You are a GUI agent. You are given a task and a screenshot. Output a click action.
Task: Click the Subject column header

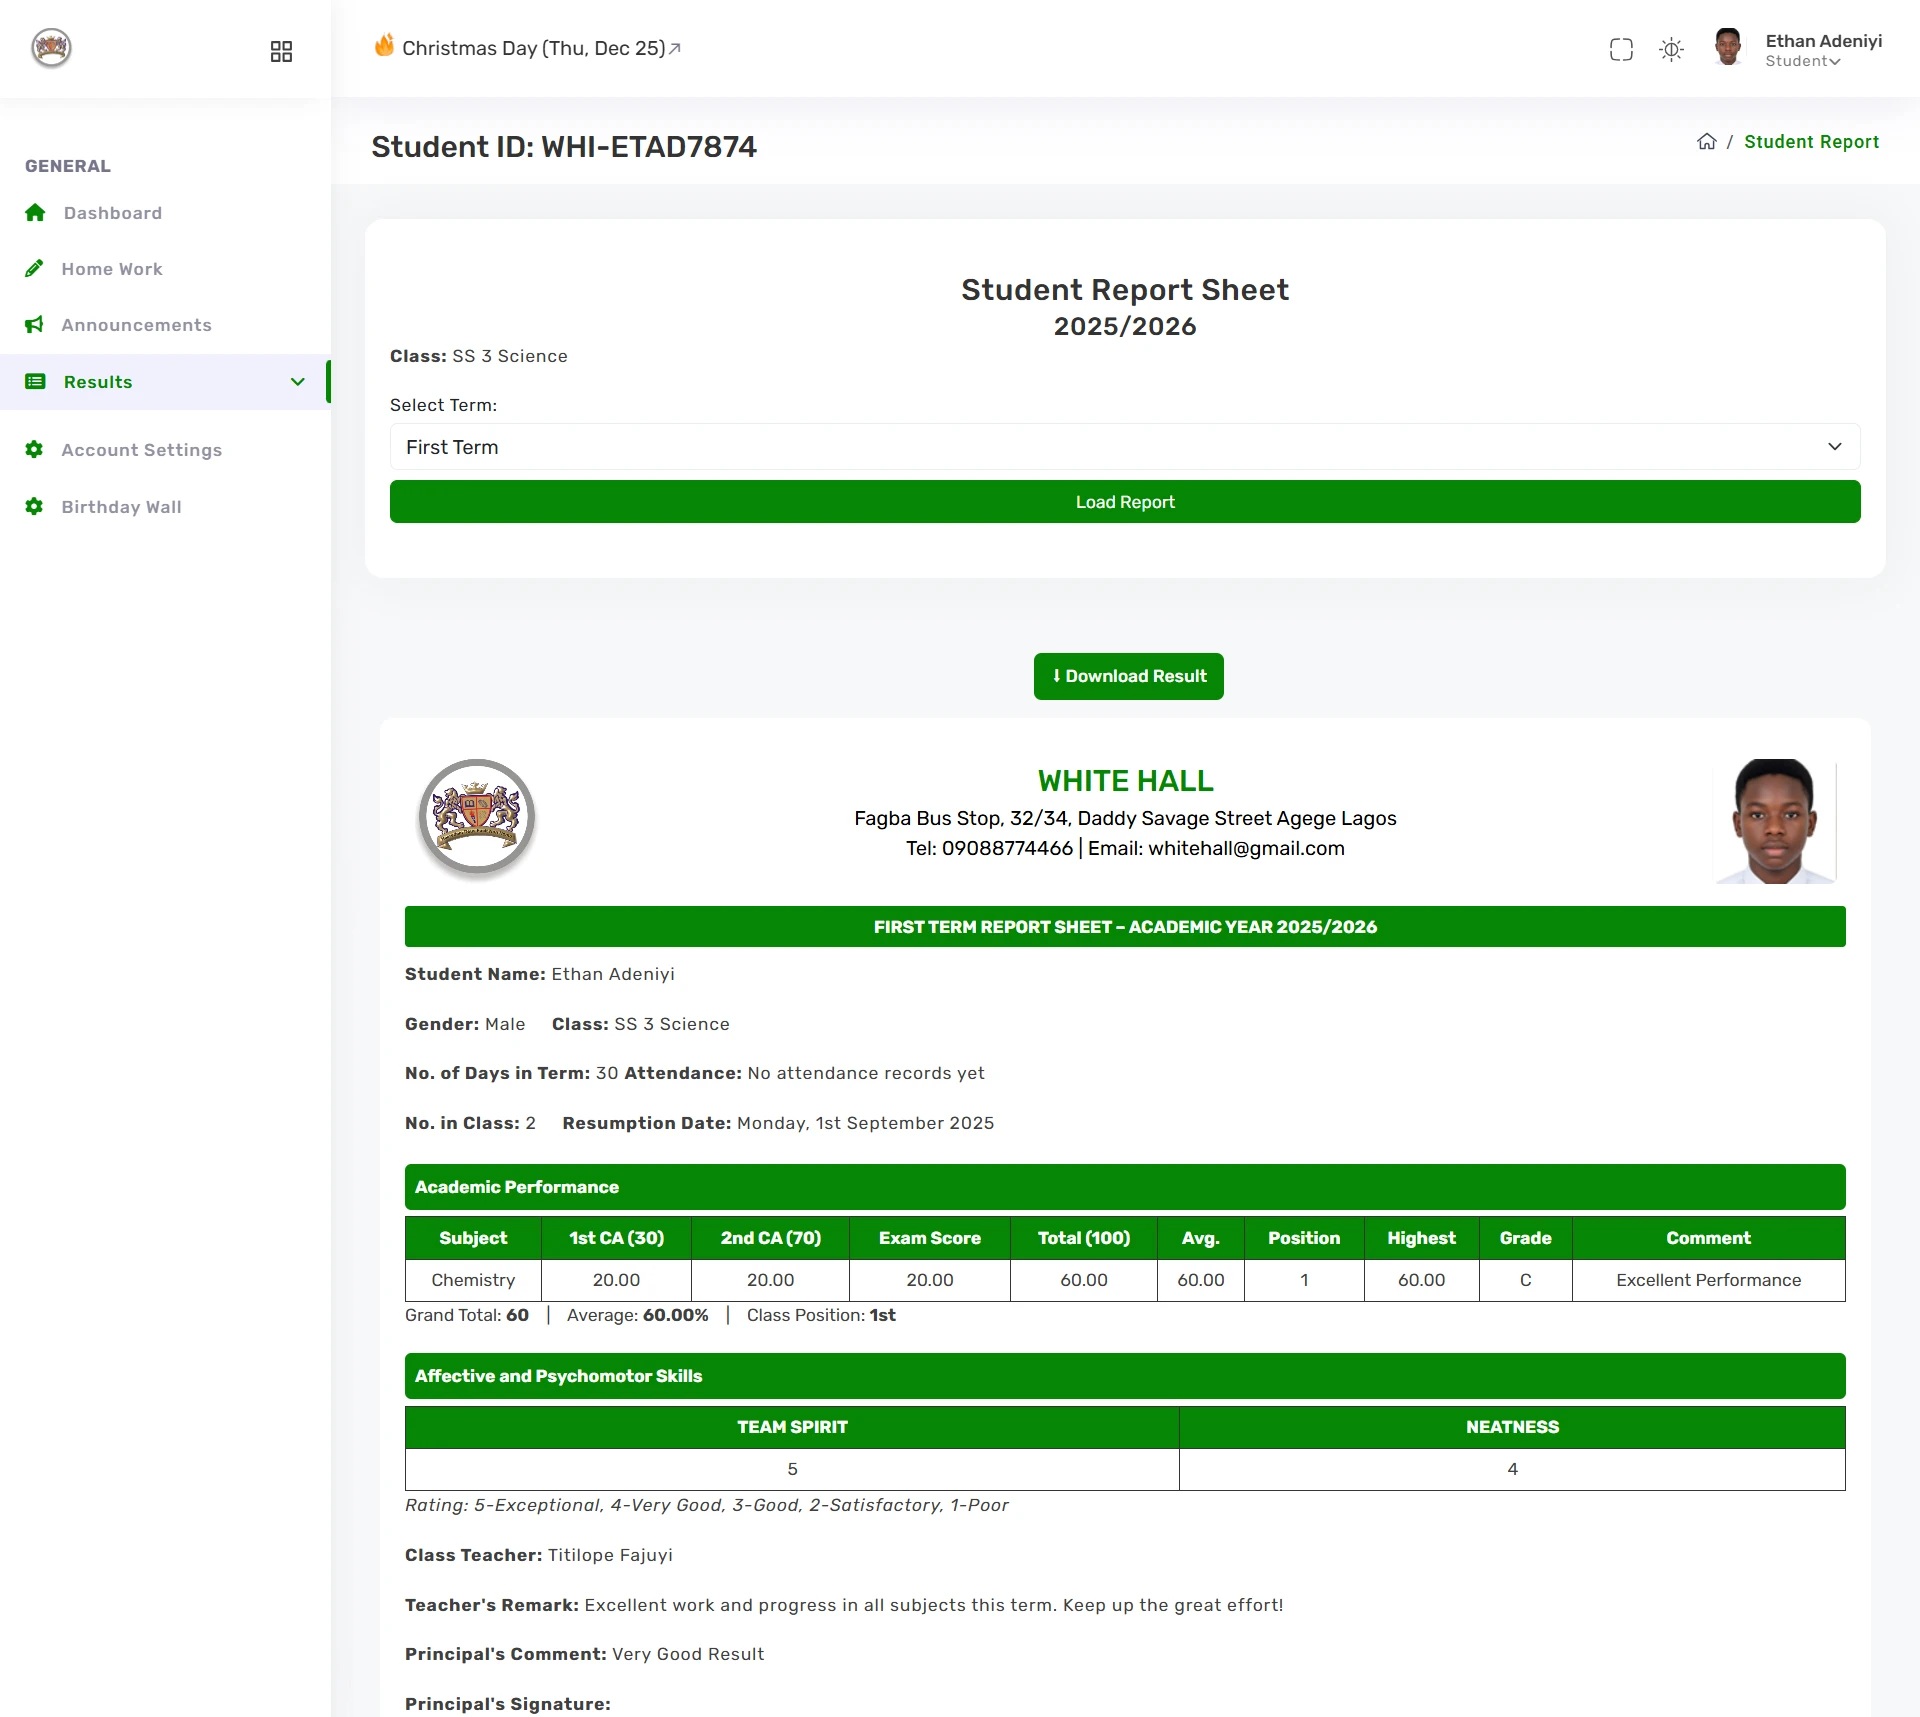pos(473,1238)
